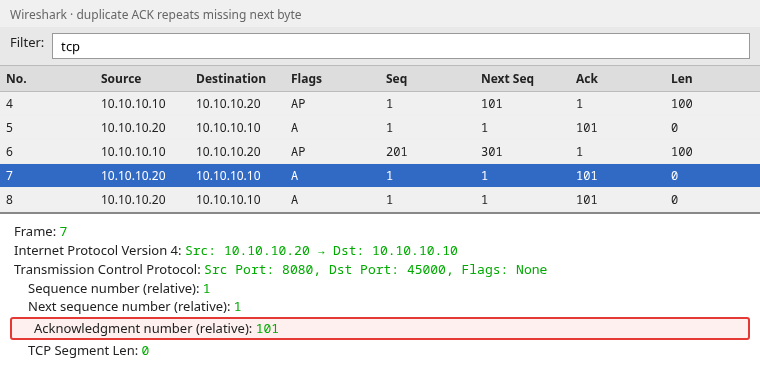Image resolution: width=760 pixels, height=368 pixels.
Task: Select packet number 4 row
Action: tap(380, 104)
